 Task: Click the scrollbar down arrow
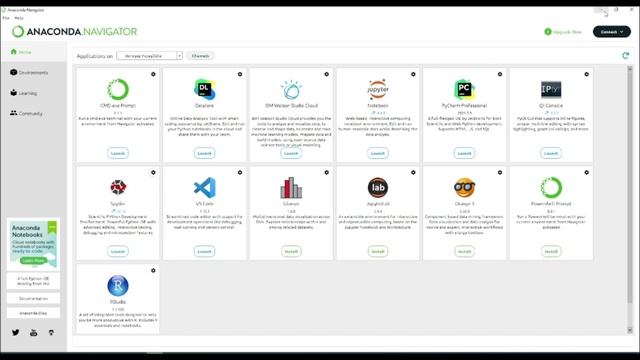[x=630, y=330]
